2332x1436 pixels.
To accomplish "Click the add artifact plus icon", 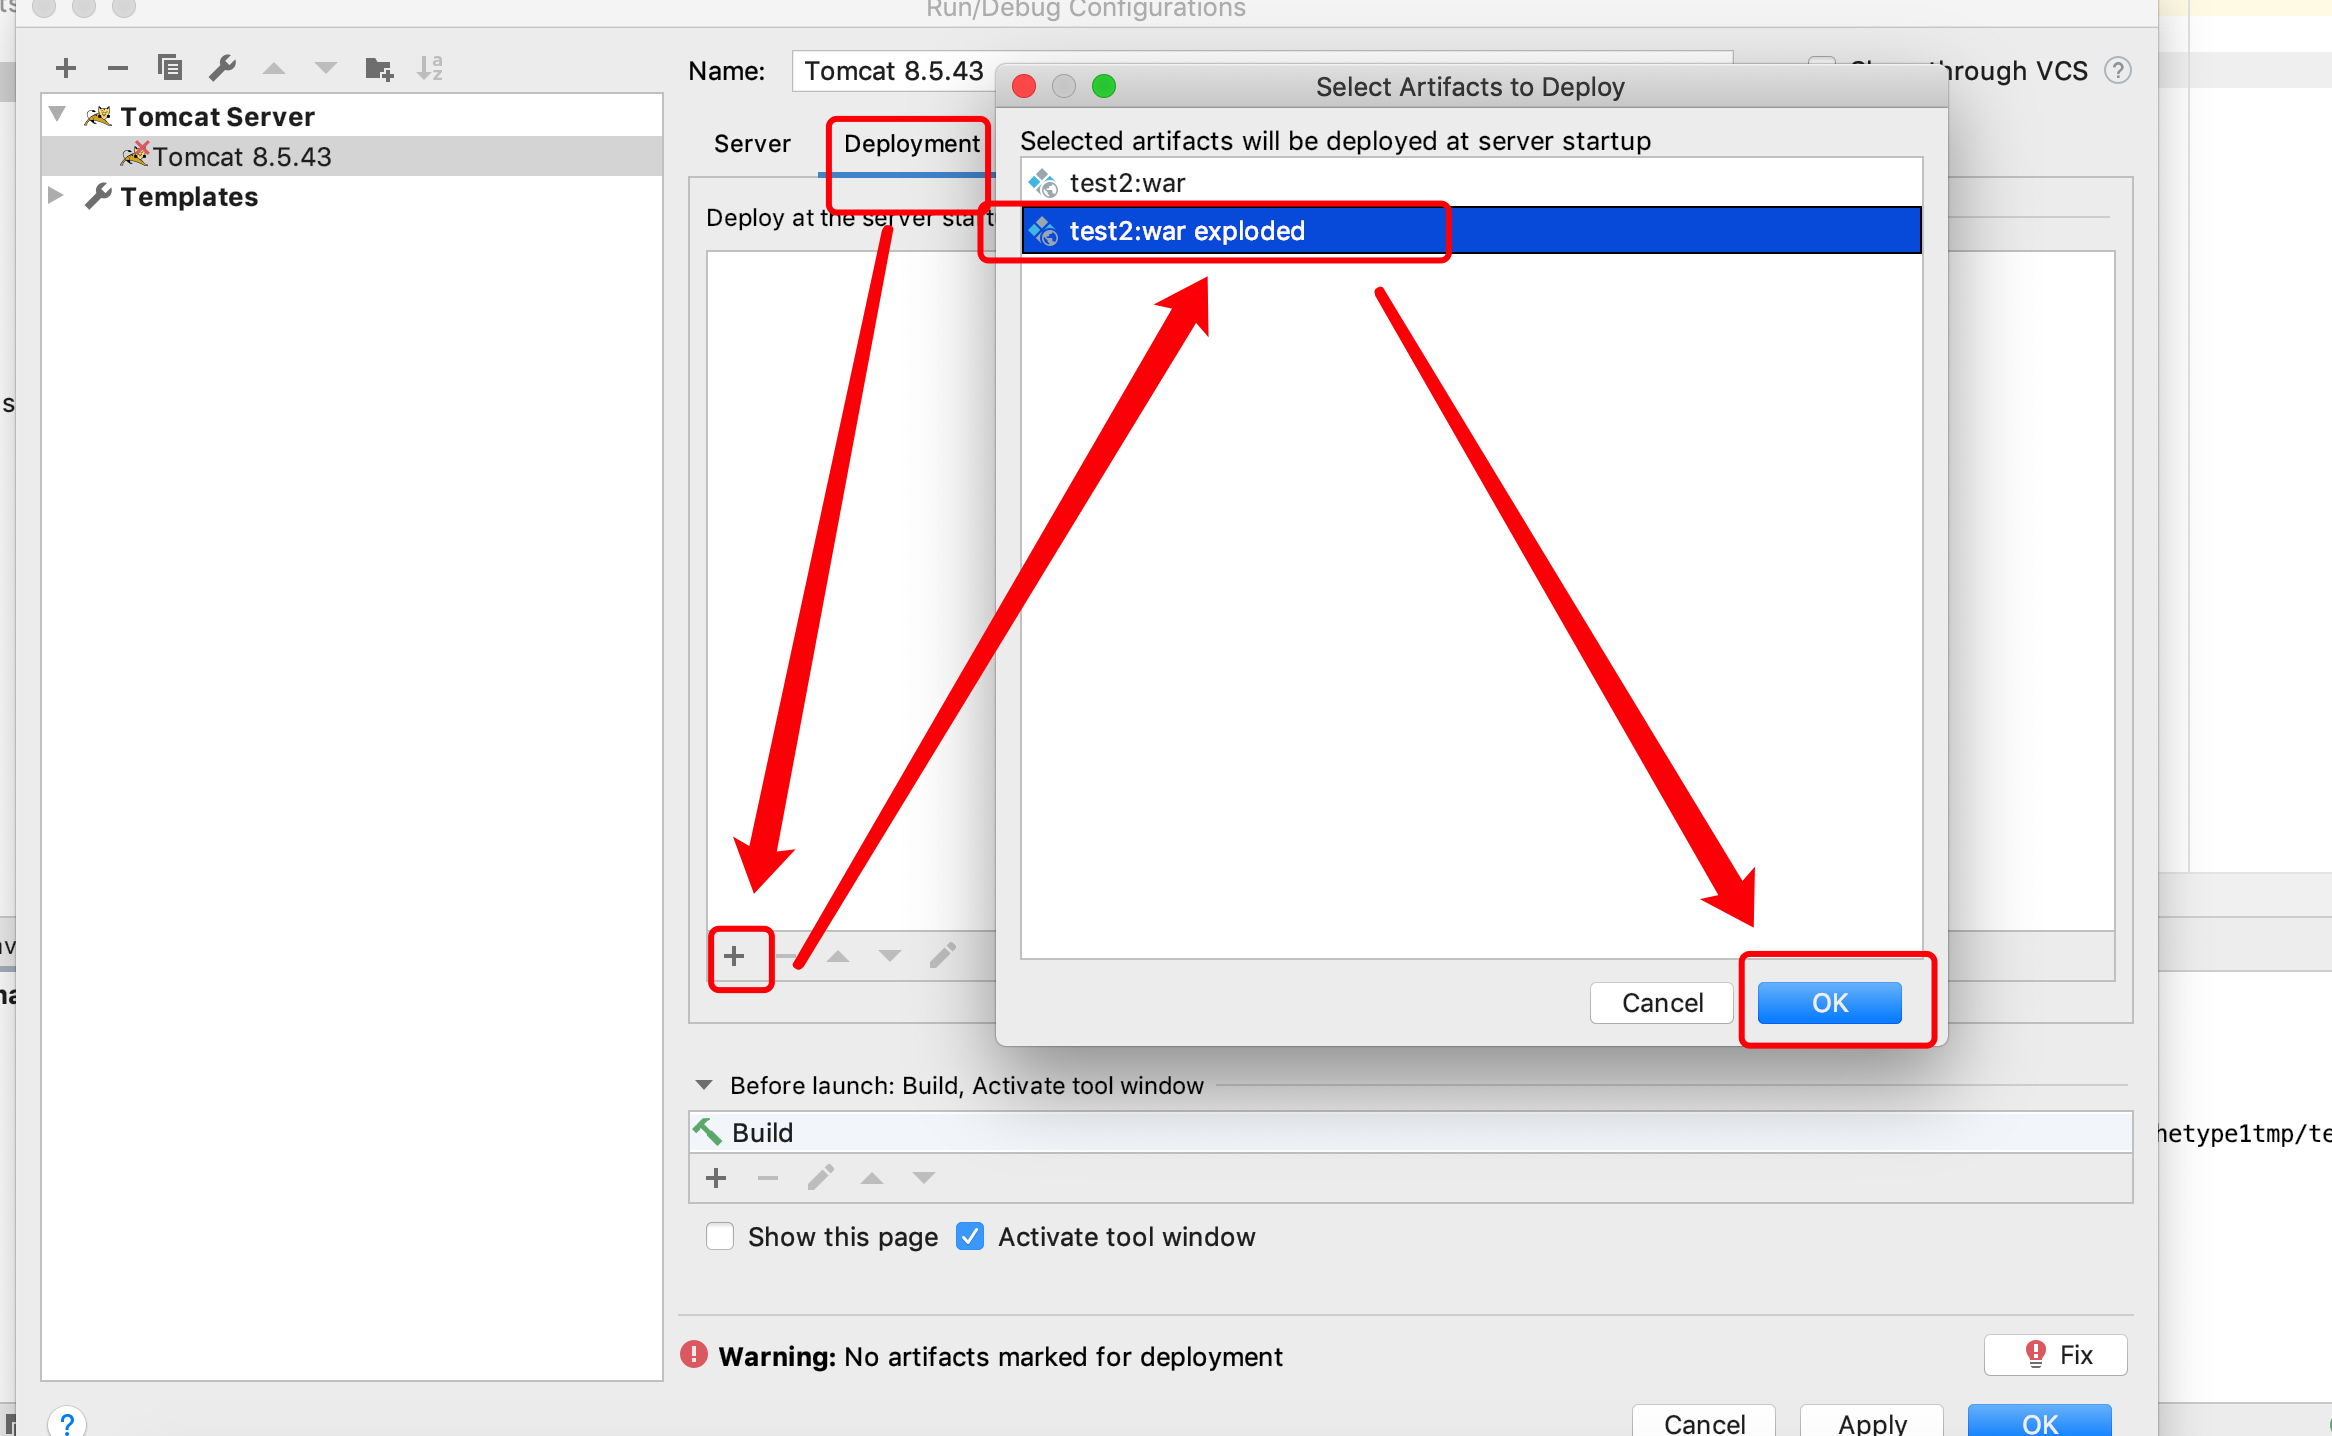I will [x=740, y=958].
